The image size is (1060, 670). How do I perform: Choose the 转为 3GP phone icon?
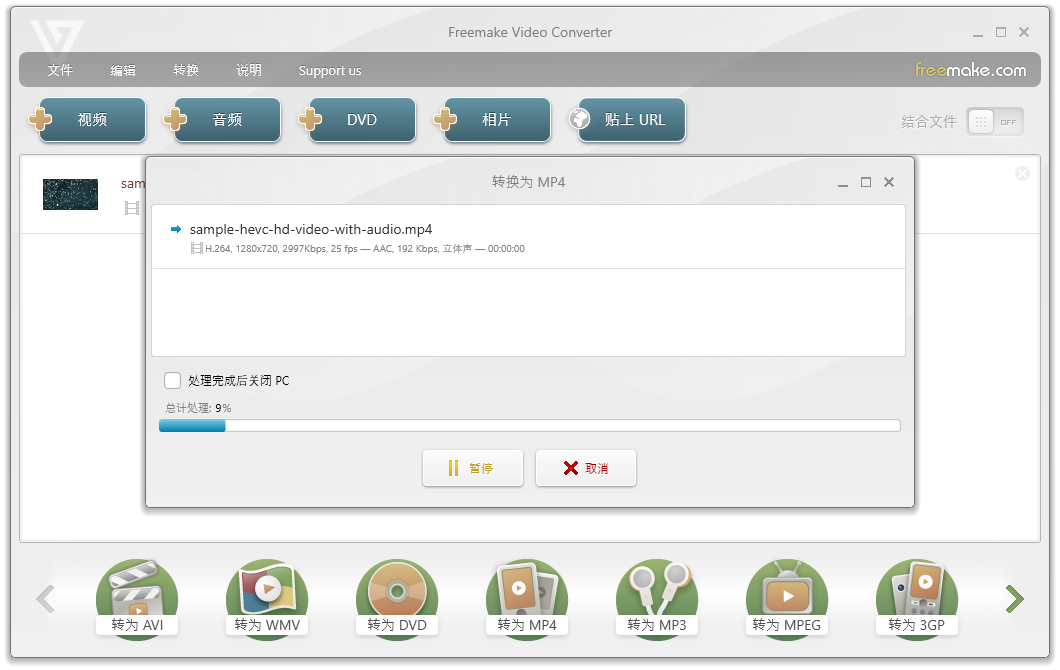917,598
